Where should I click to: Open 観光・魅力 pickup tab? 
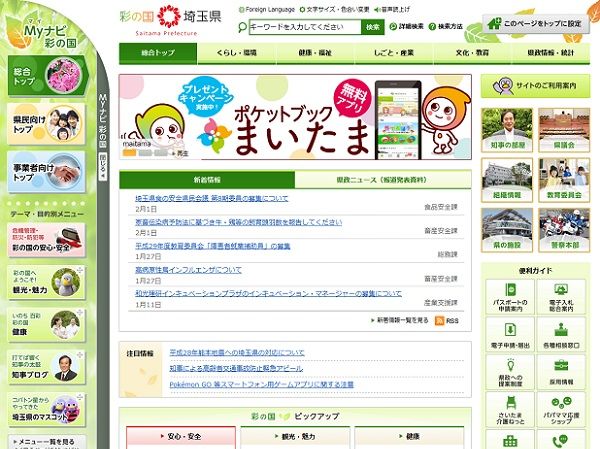click(295, 436)
